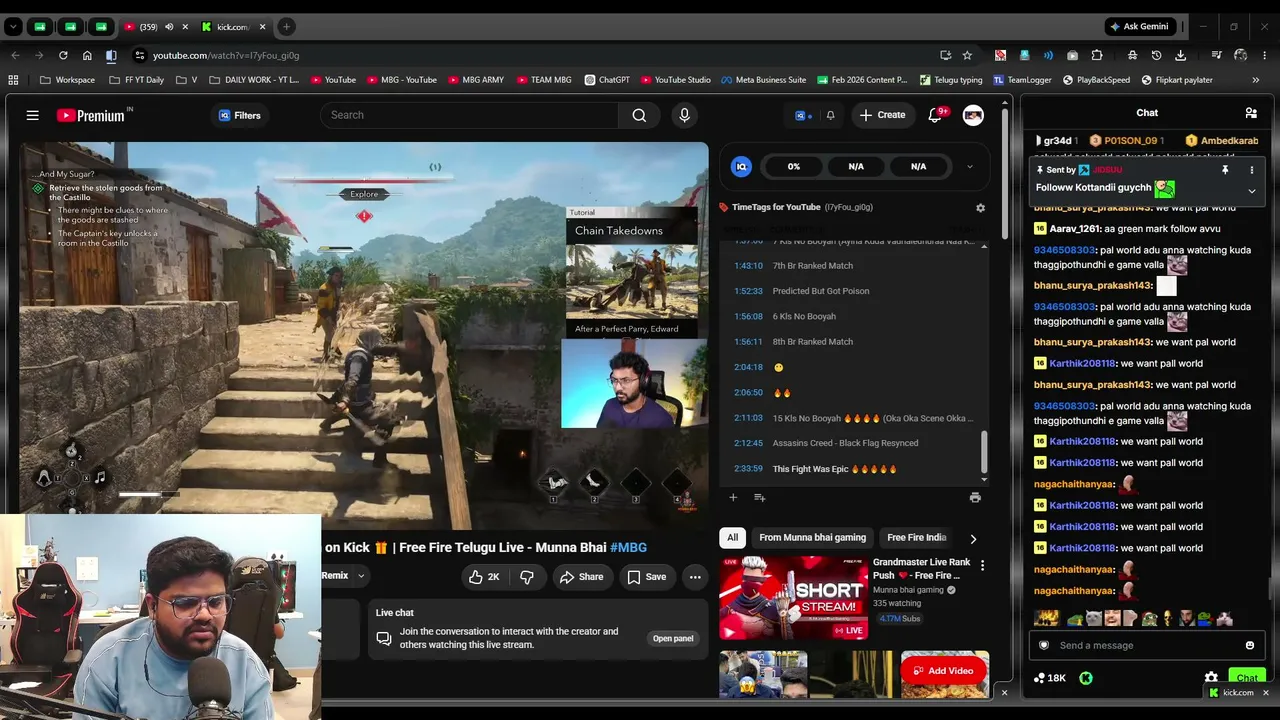The image size is (1280, 720).
Task: Open a new browser tab
Action: tap(286, 27)
